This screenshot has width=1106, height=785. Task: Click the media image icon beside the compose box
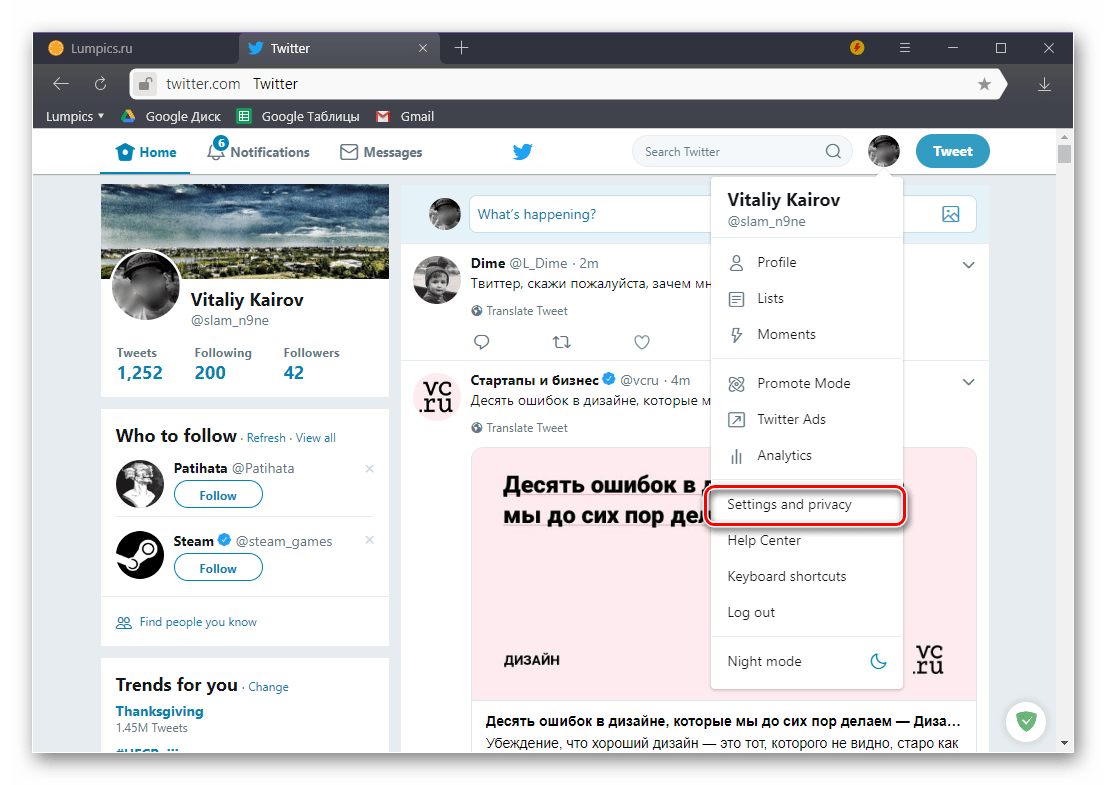(x=949, y=214)
